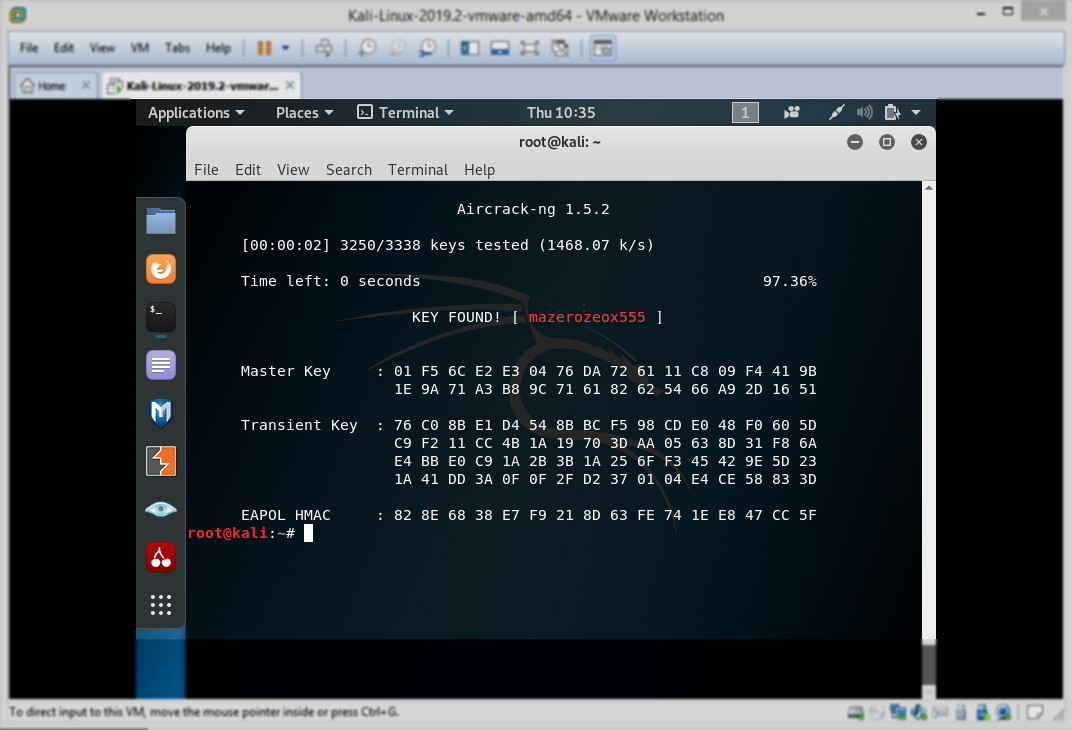Image resolution: width=1072 pixels, height=730 pixels.
Task: Open the VMware File menu
Action: coord(29,48)
